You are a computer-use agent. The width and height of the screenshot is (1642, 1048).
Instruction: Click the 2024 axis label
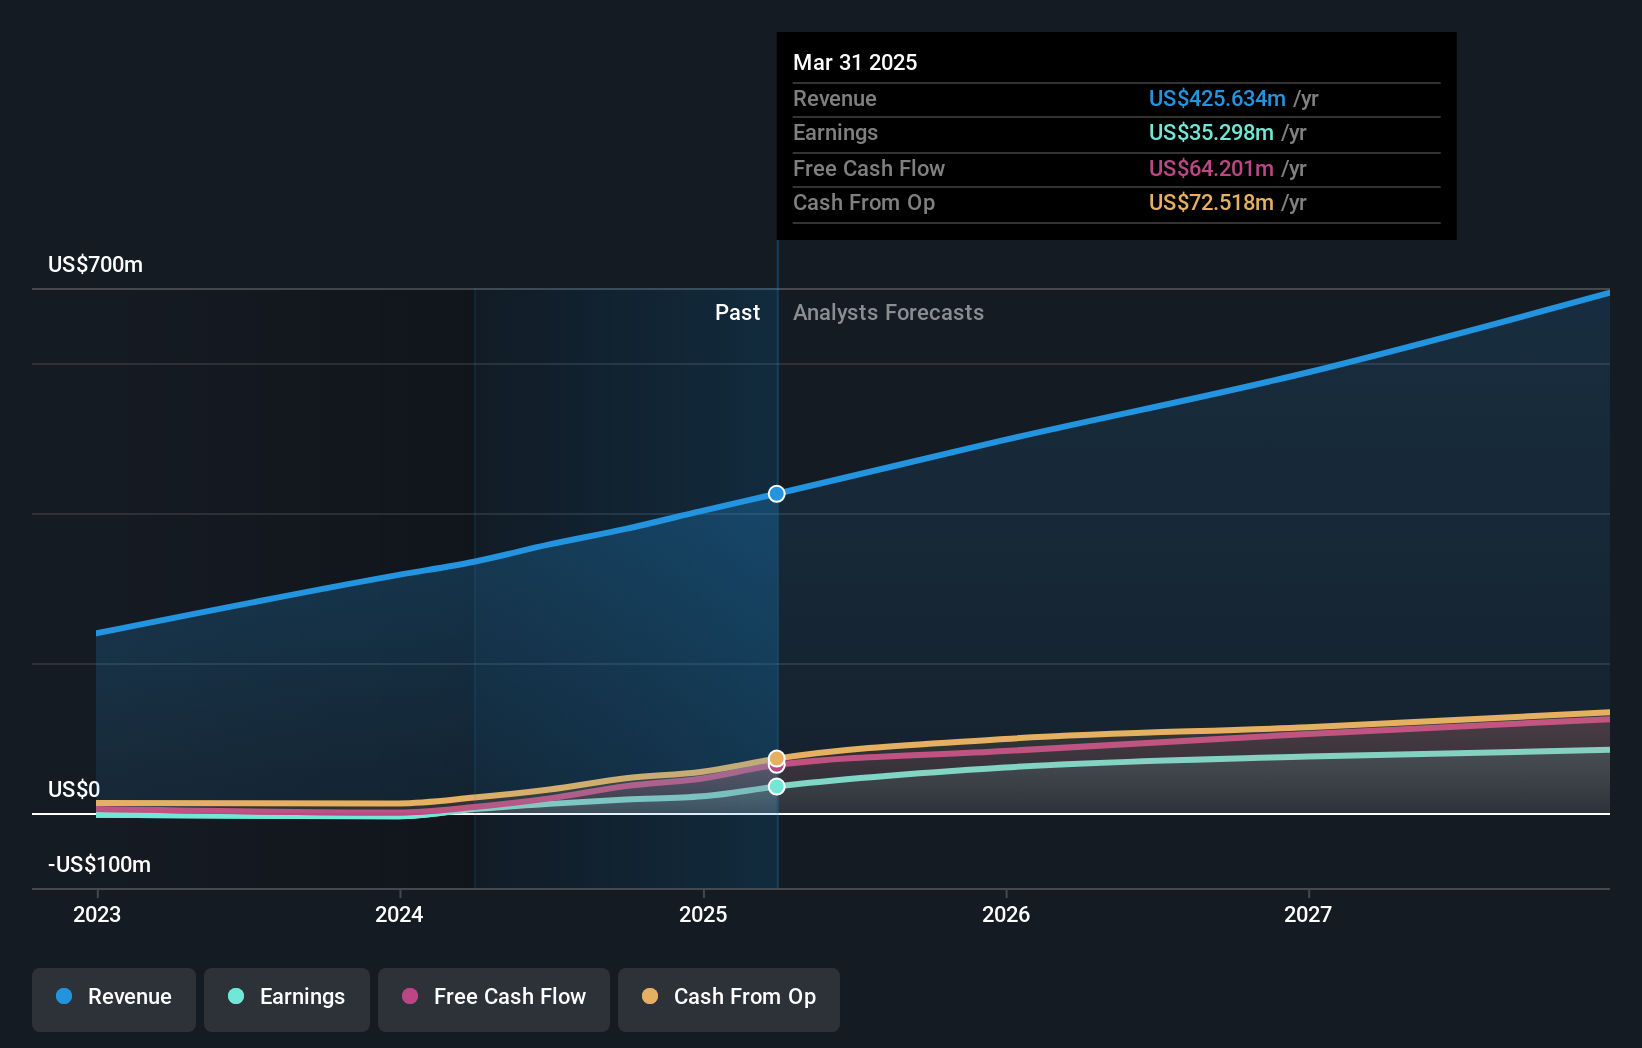pyautogui.click(x=399, y=915)
